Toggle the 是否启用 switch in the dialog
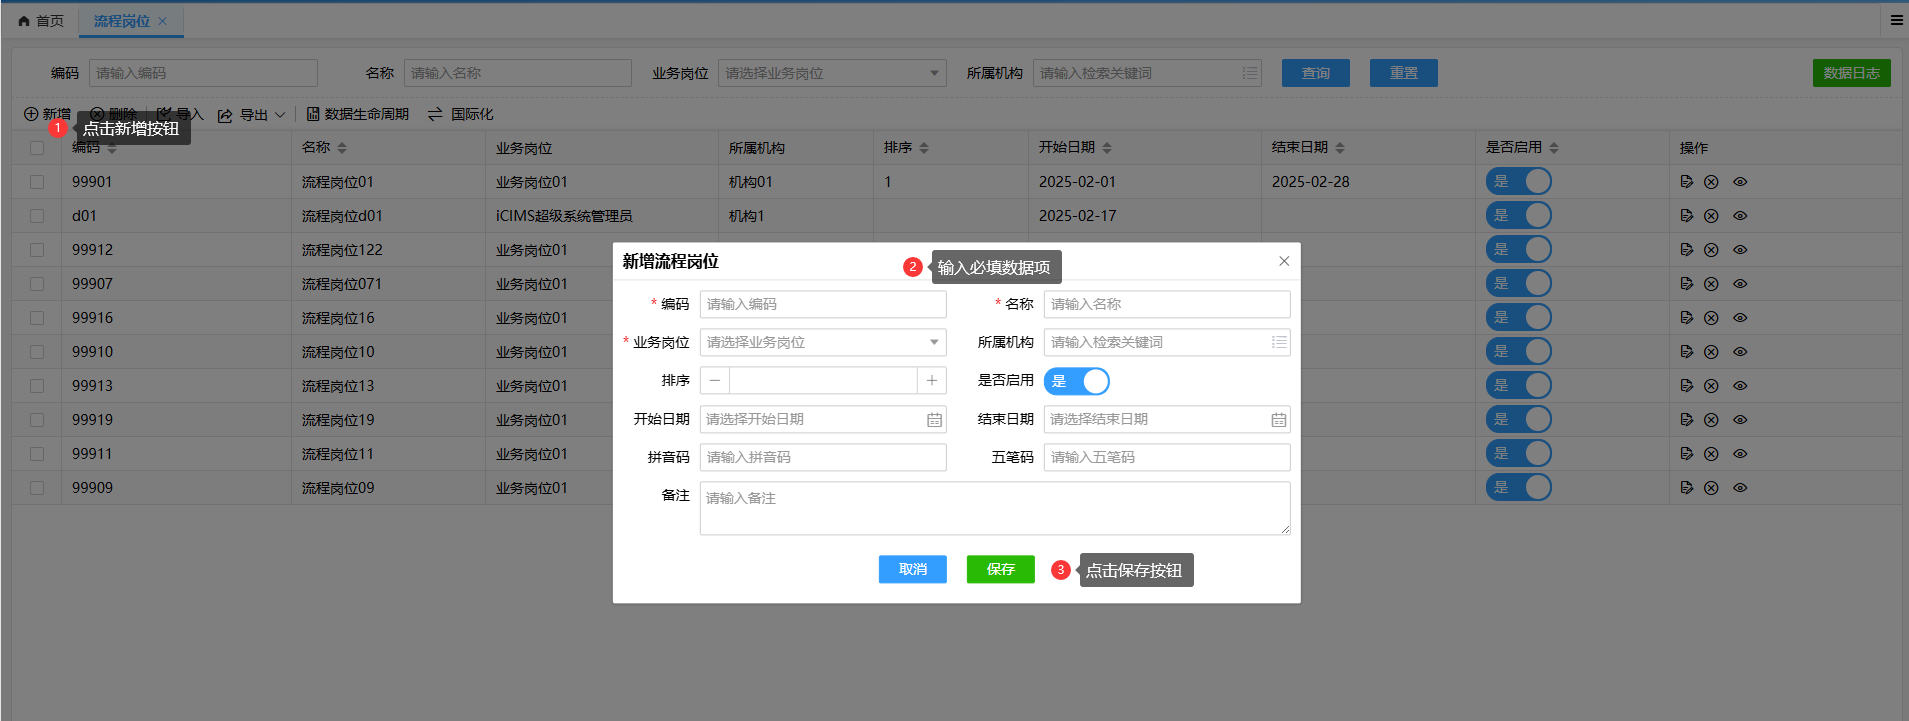Image resolution: width=1909 pixels, height=721 pixels. [1077, 381]
